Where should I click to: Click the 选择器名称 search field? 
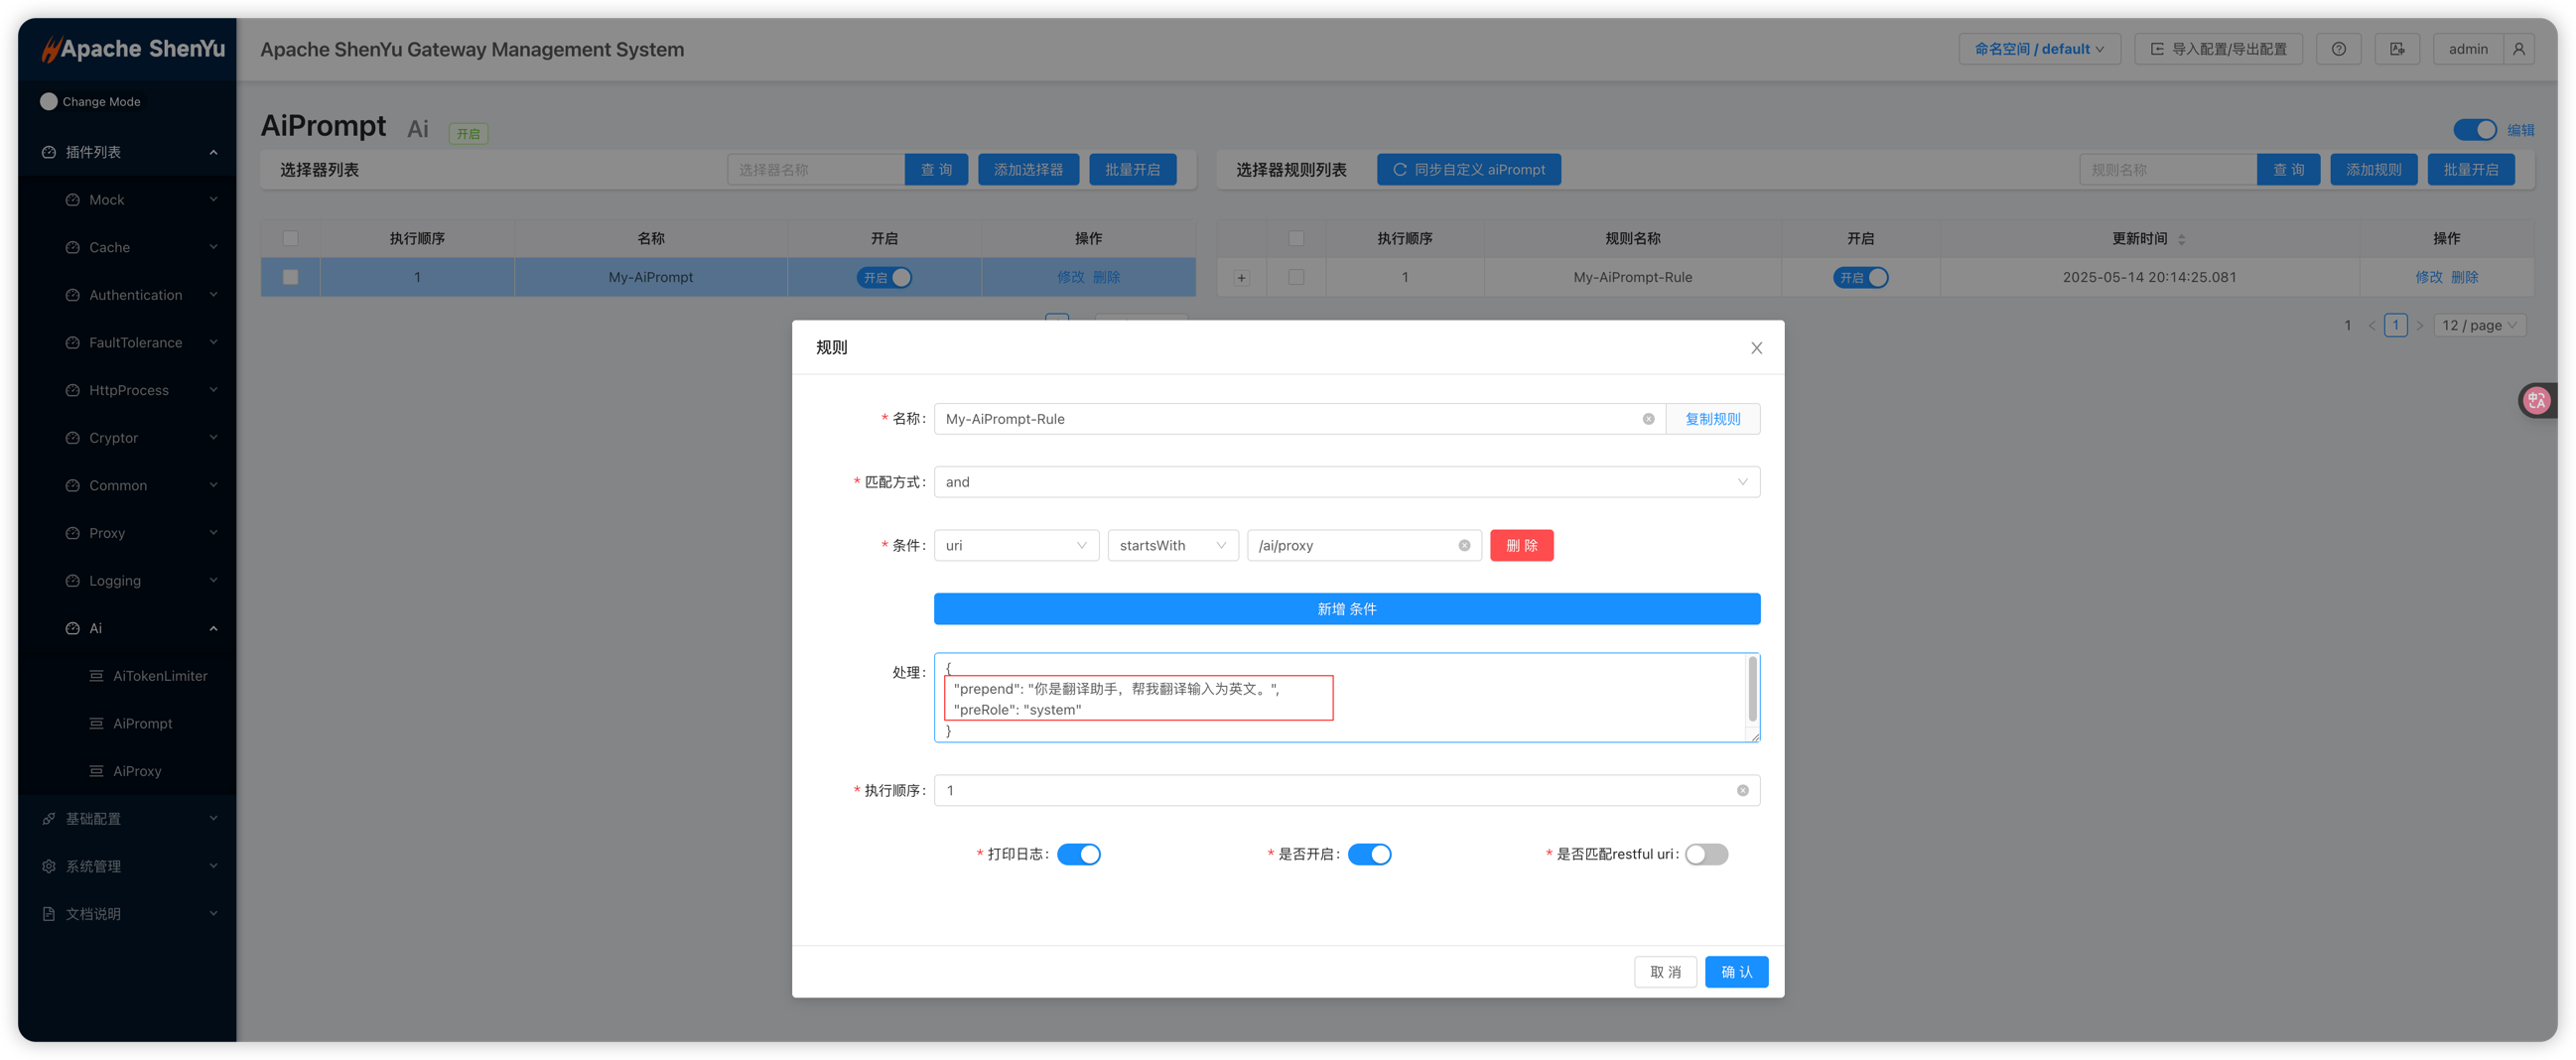tap(816, 170)
